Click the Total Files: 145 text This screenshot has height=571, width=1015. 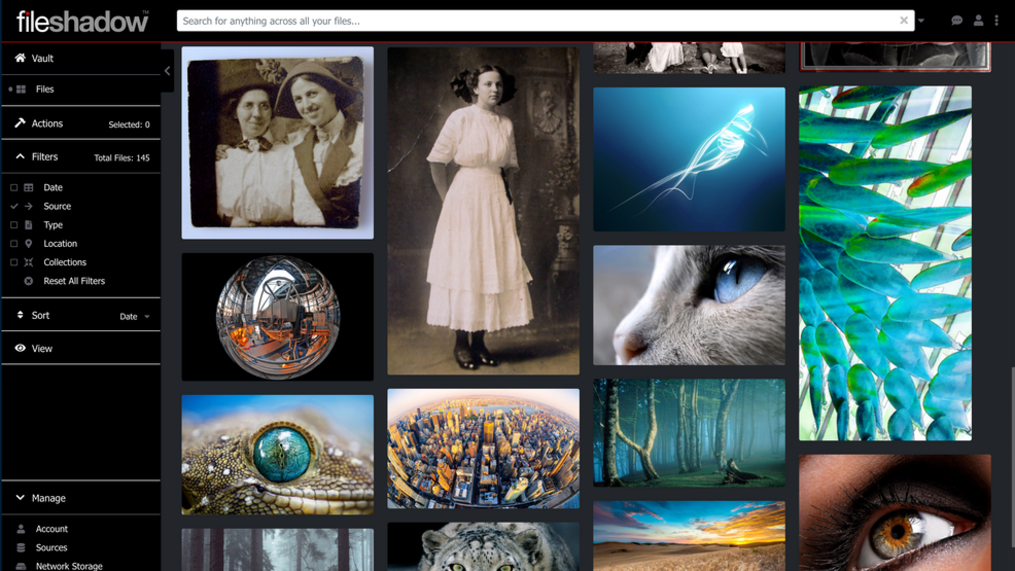point(122,158)
